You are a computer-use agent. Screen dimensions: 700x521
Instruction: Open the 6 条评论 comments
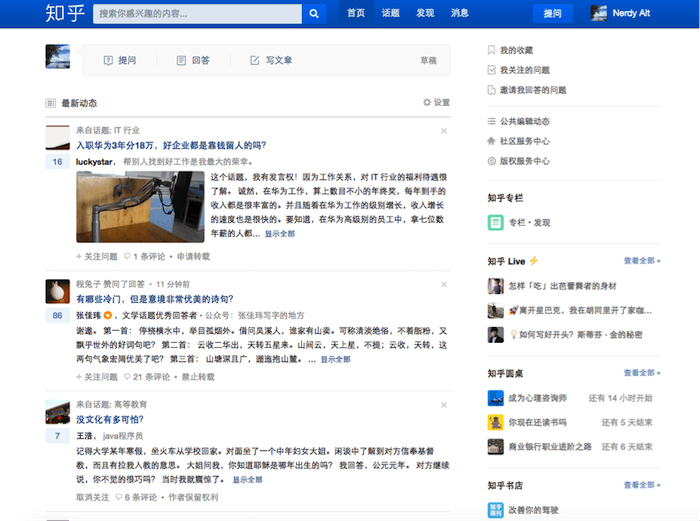coord(136,497)
